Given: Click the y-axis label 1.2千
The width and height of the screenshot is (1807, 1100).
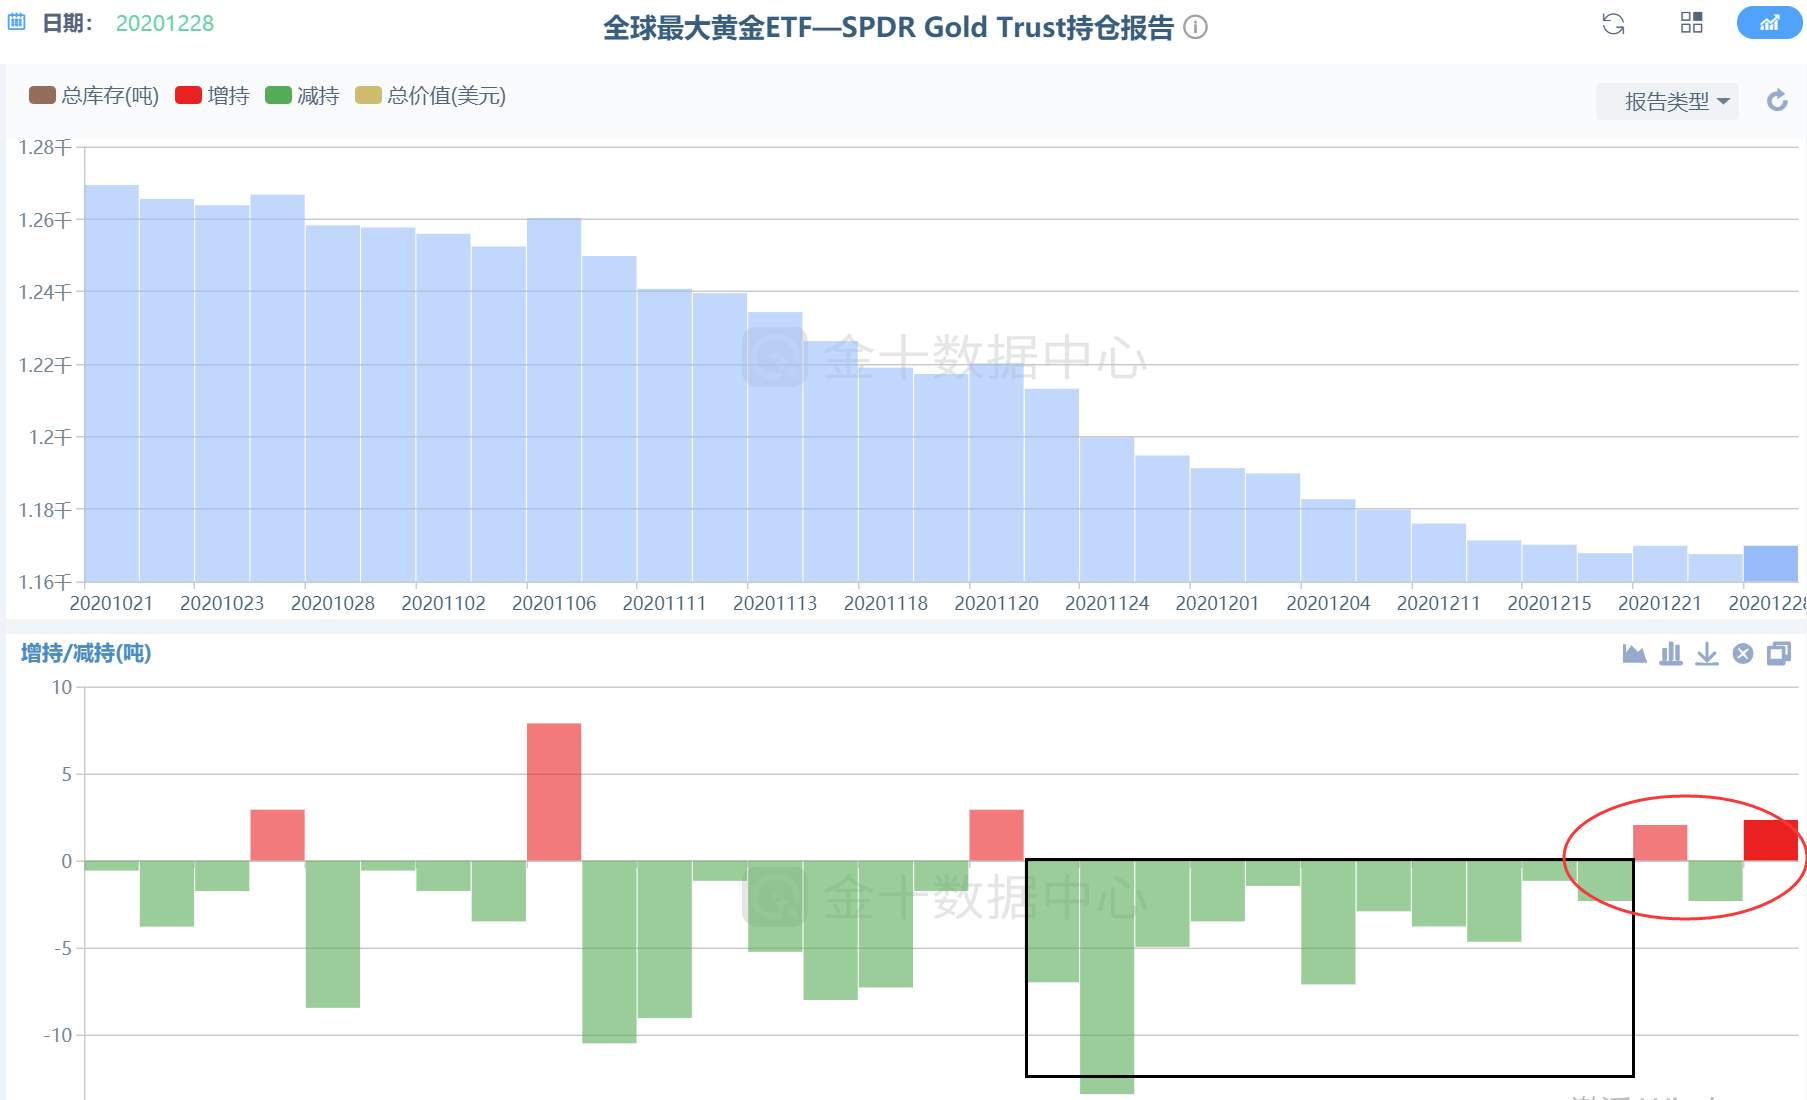Looking at the screenshot, I should click(50, 437).
